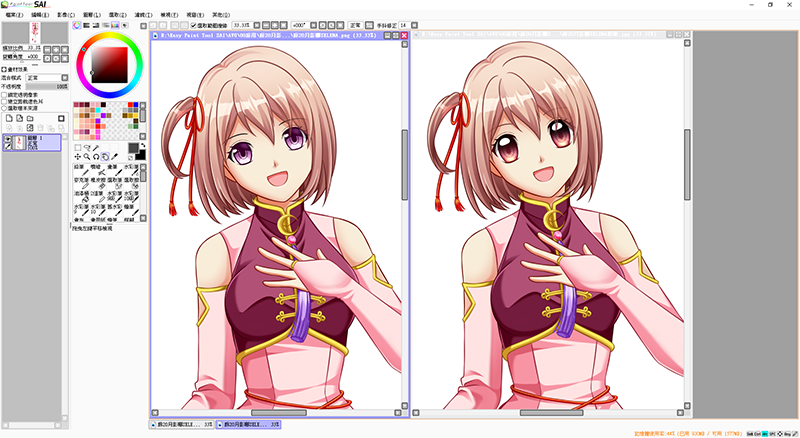
Task: Zoom out with toolbar minus button
Action: [266, 25]
